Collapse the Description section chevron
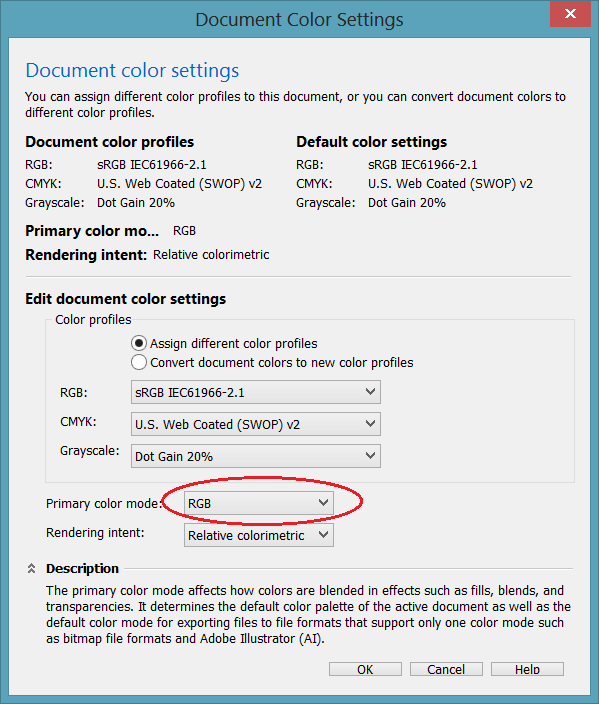Viewport: 599px width, 704px height. 31,568
